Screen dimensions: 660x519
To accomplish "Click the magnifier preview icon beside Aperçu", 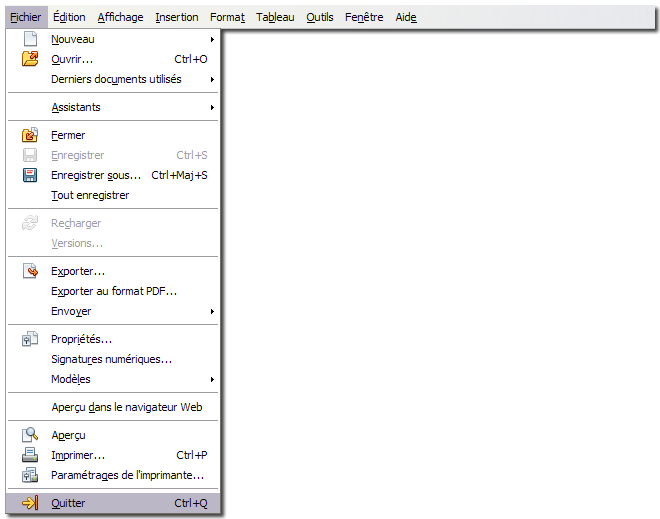I will click(30, 435).
